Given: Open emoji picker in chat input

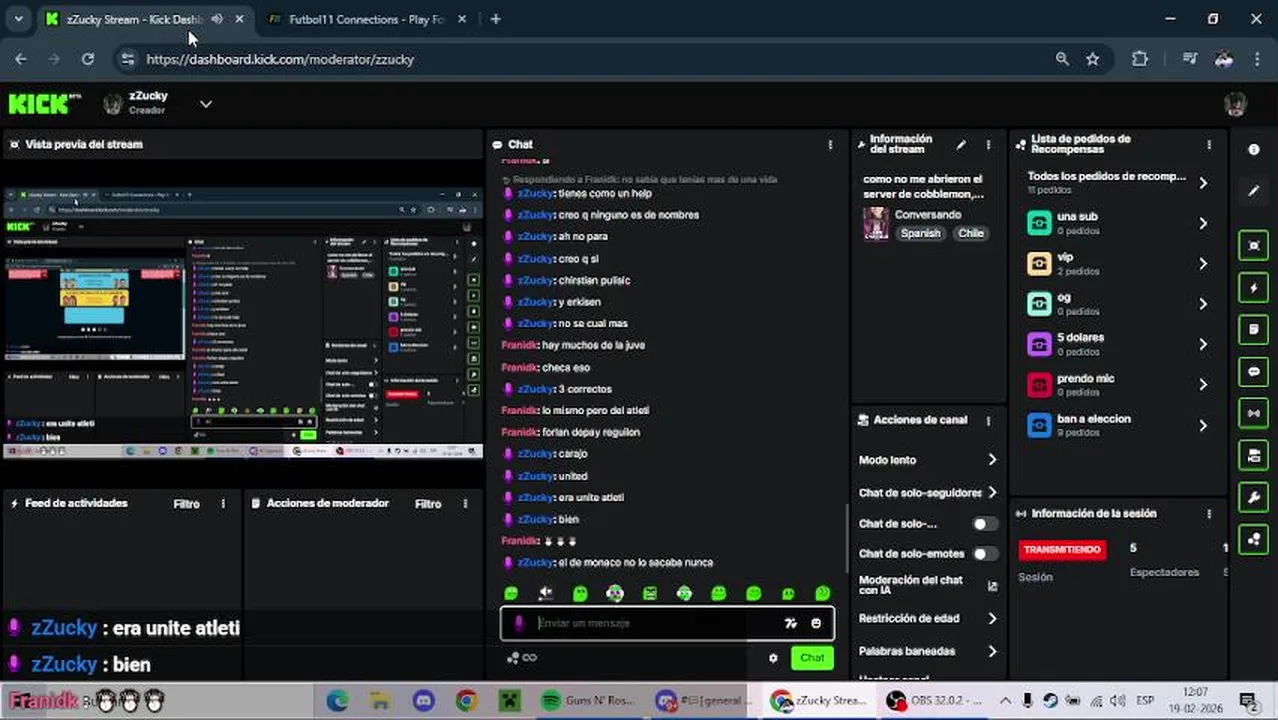Looking at the screenshot, I should (816, 623).
